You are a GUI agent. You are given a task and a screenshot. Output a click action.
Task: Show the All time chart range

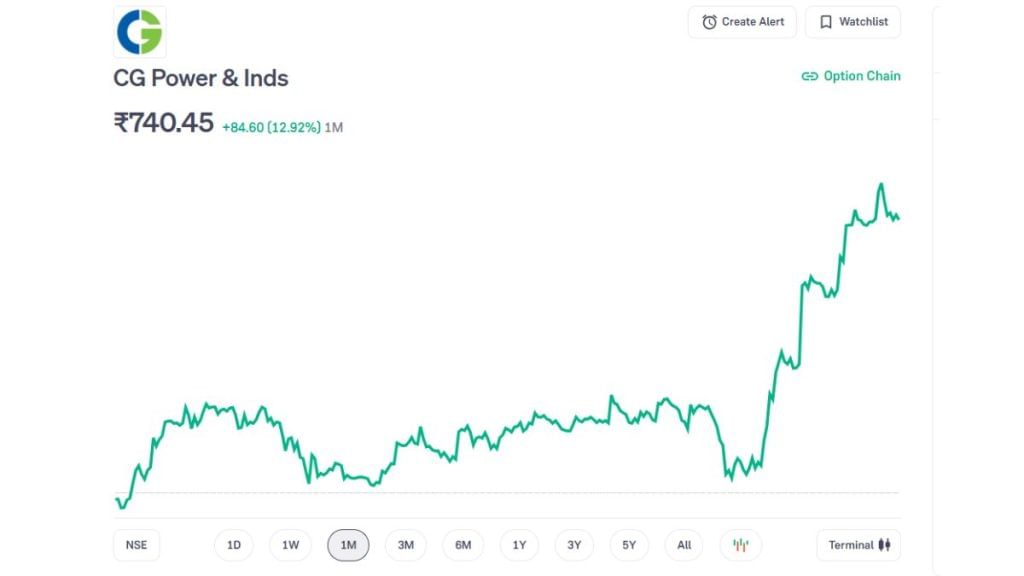tap(684, 545)
